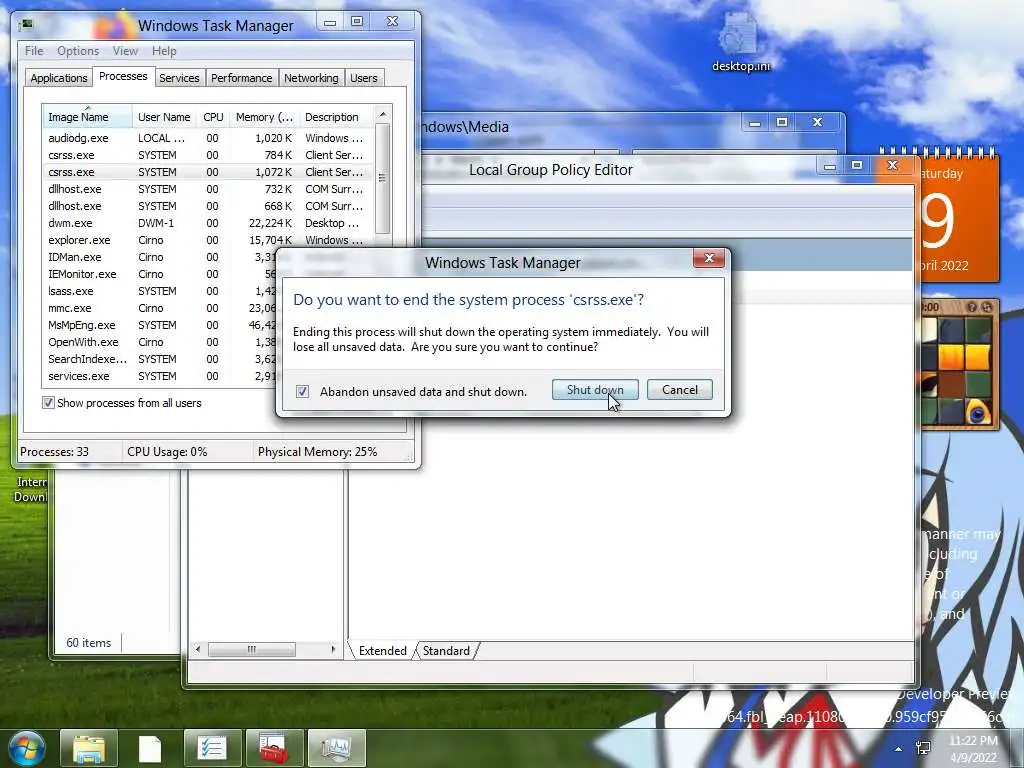Show hidden tray icons arrow
Screen dimensions: 1024x768
pos(899,749)
